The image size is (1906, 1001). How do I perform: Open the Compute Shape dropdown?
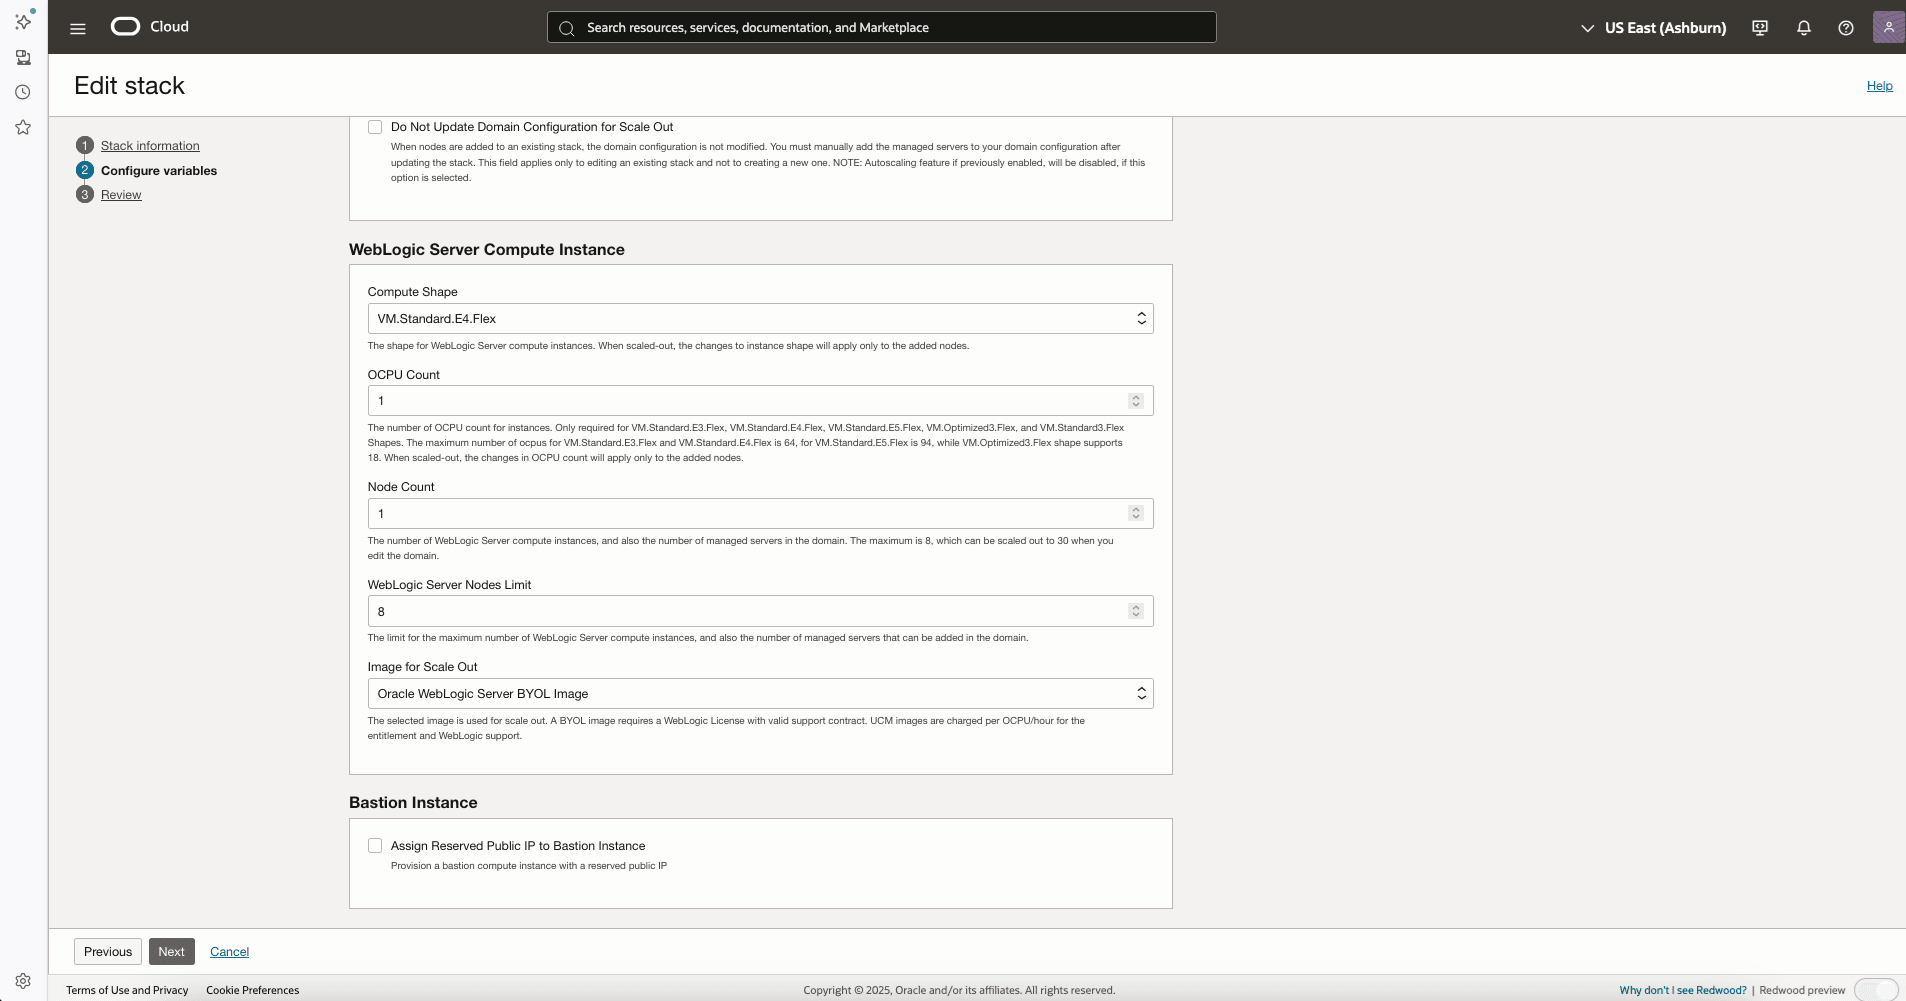[x=760, y=319]
